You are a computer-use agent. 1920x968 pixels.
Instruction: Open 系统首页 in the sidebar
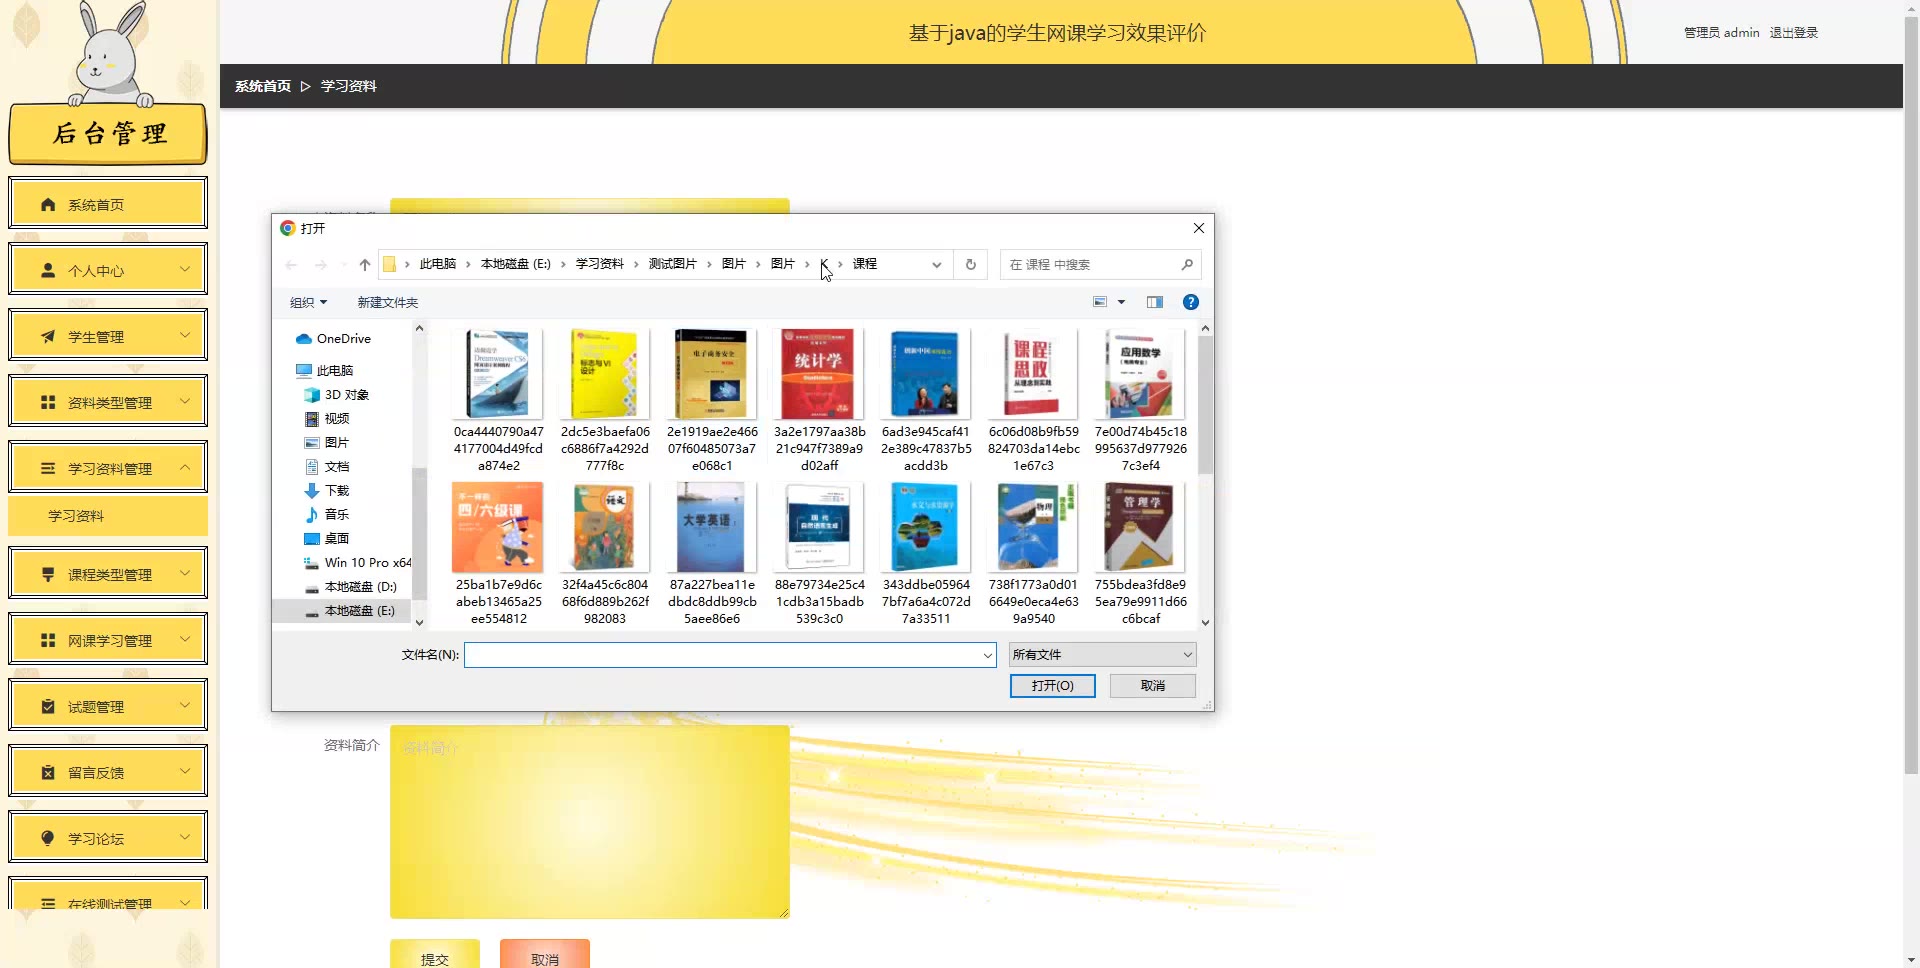(108, 204)
